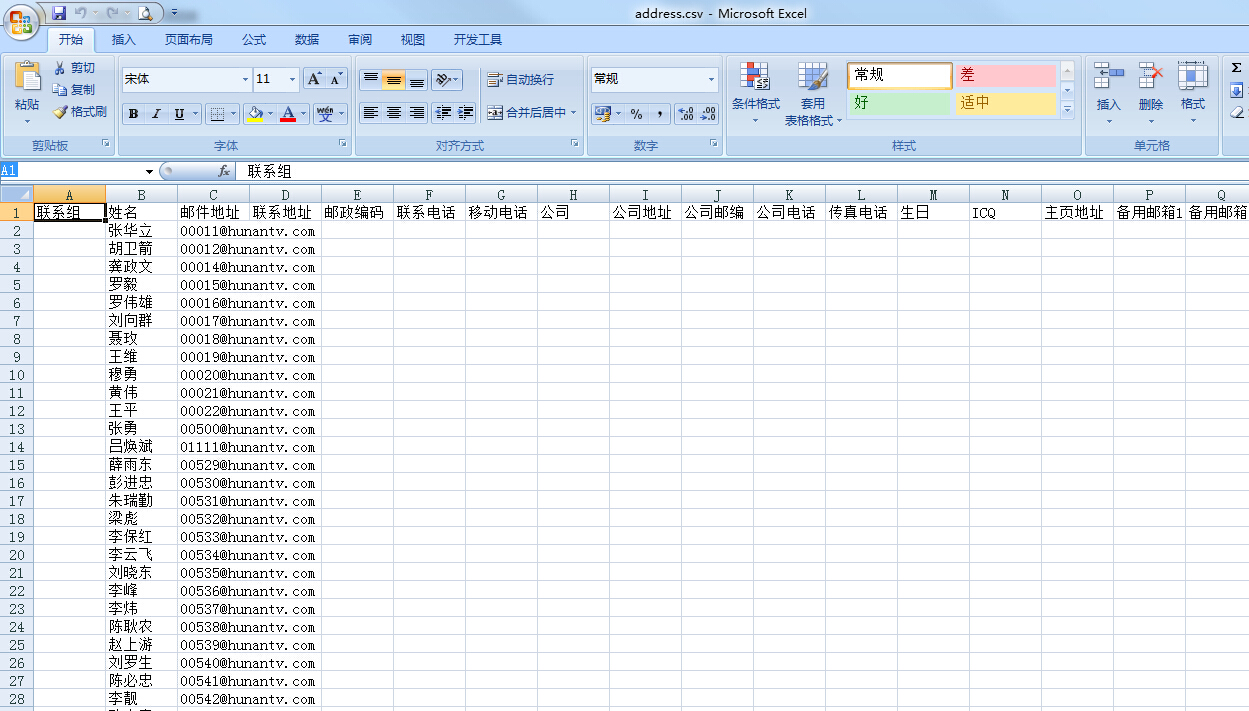Open the Customize Quick Access Toolbar arrow
Image resolution: width=1249 pixels, height=711 pixels.
click(174, 13)
